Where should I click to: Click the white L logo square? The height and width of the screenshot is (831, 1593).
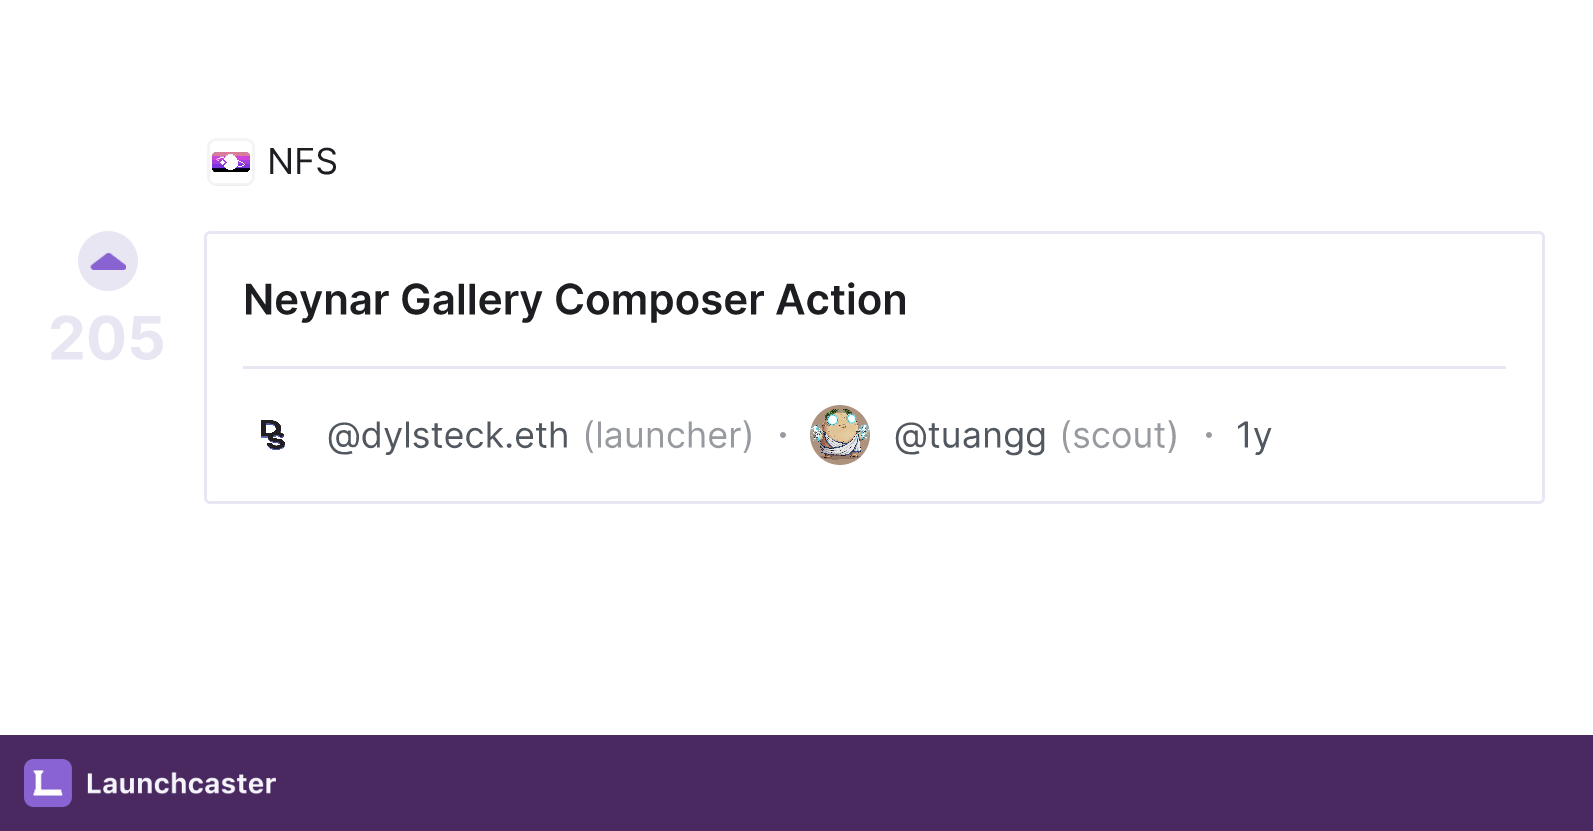pos(48,784)
